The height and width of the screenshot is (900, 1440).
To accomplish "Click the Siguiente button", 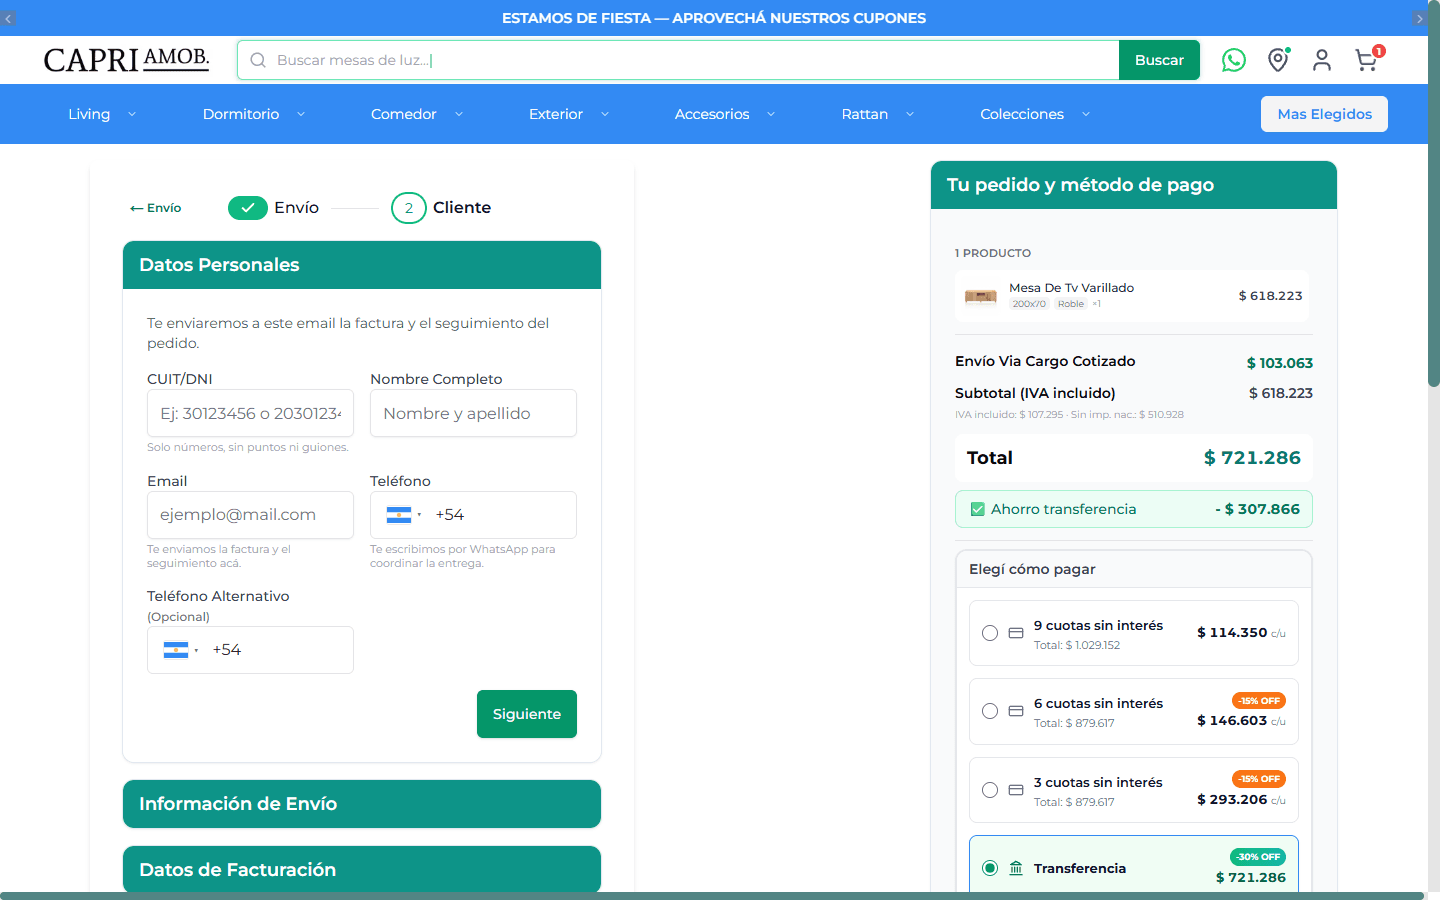I will pos(527,714).
